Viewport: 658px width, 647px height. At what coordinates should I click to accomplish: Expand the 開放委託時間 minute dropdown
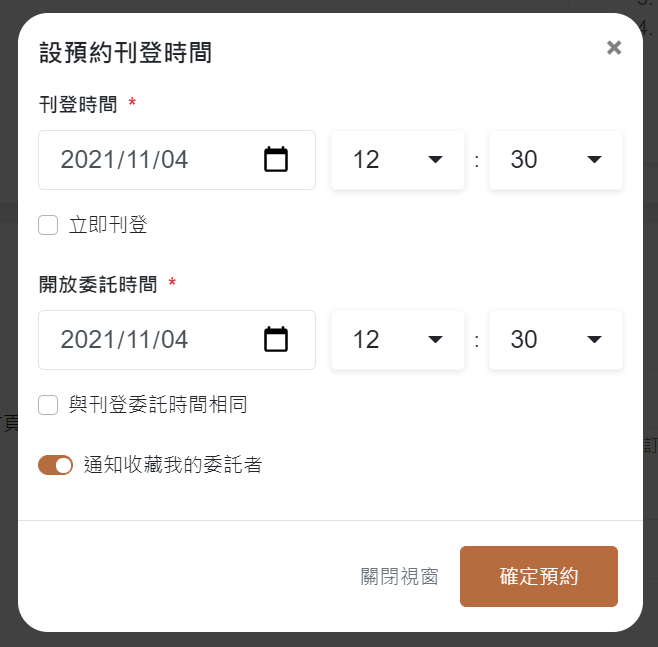click(x=556, y=340)
